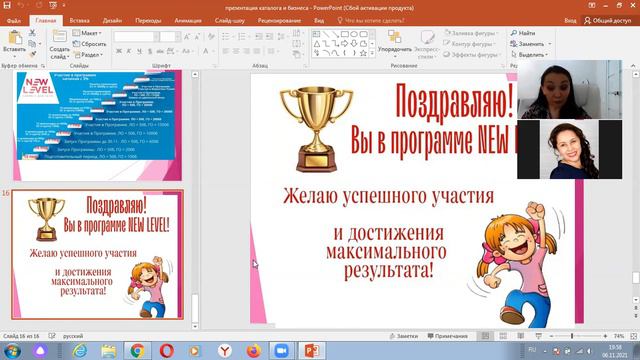640x360 pixels.
Task: Toggle italic (К) formatting
Action: pos(129,51)
